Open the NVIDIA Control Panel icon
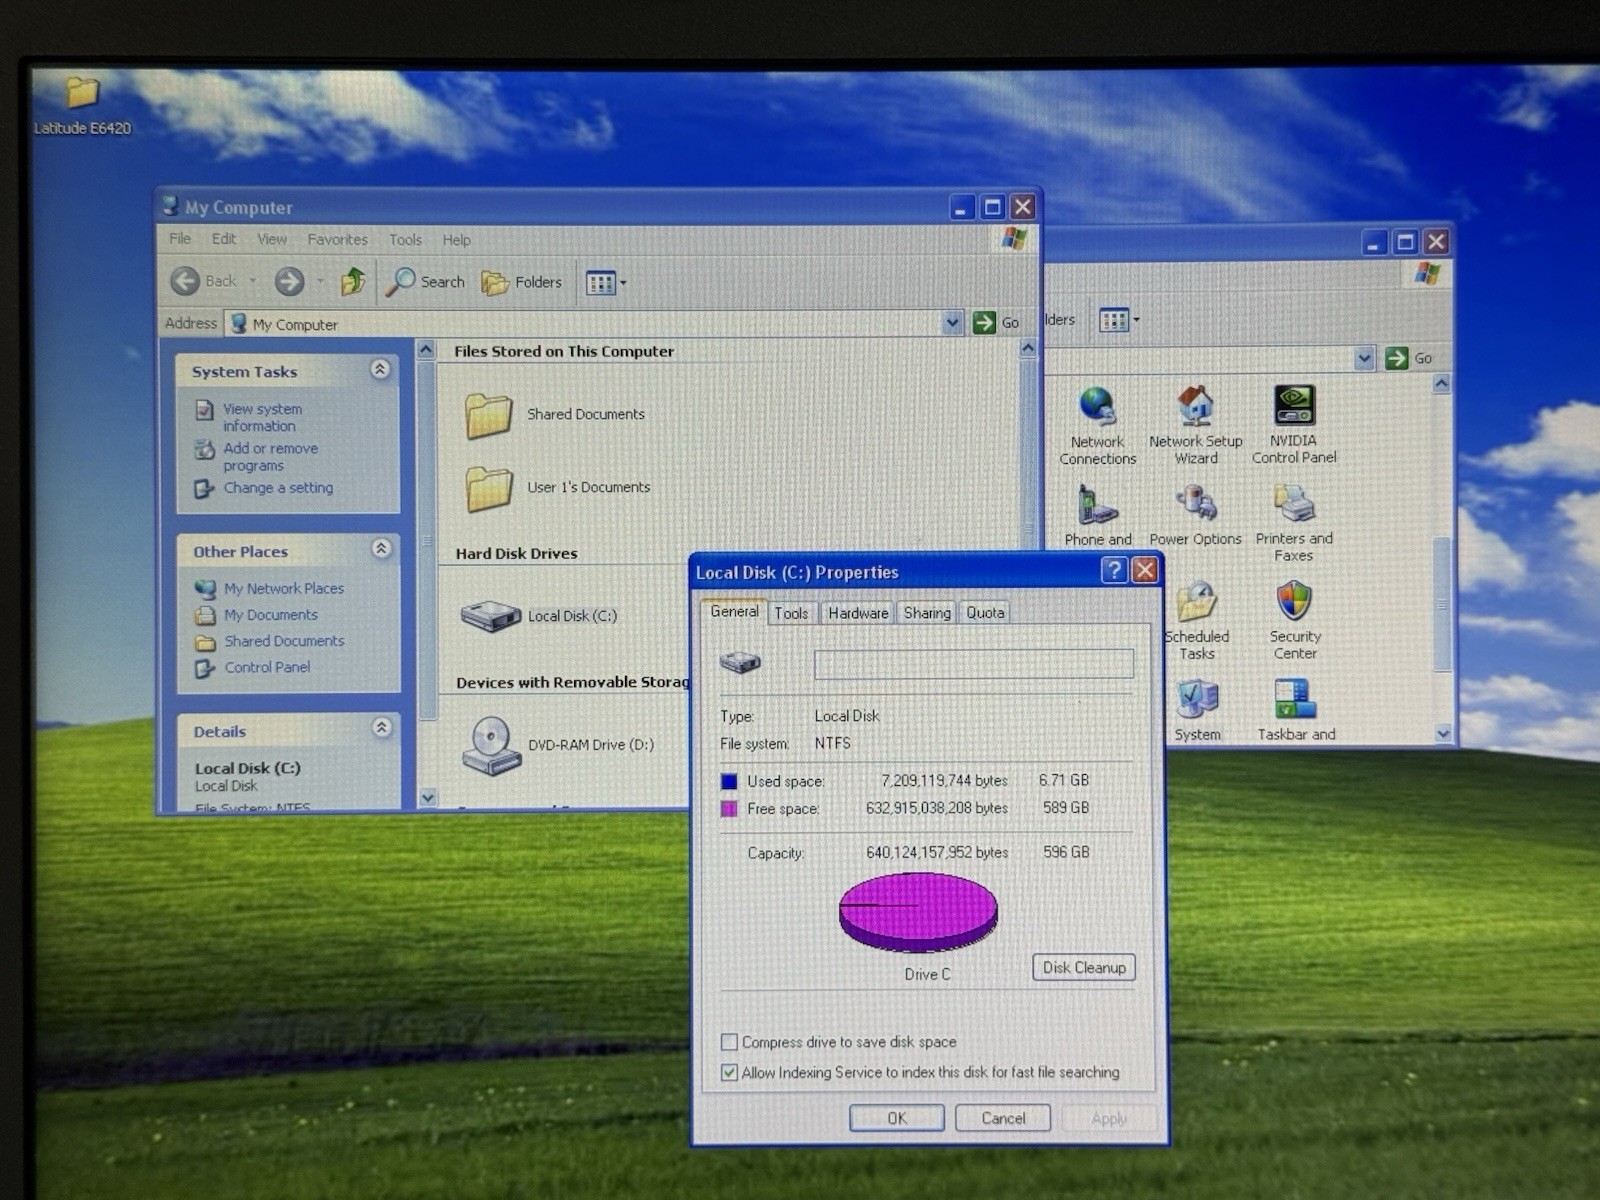Screen dimensions: 1600x1200 pos(1294,424)
